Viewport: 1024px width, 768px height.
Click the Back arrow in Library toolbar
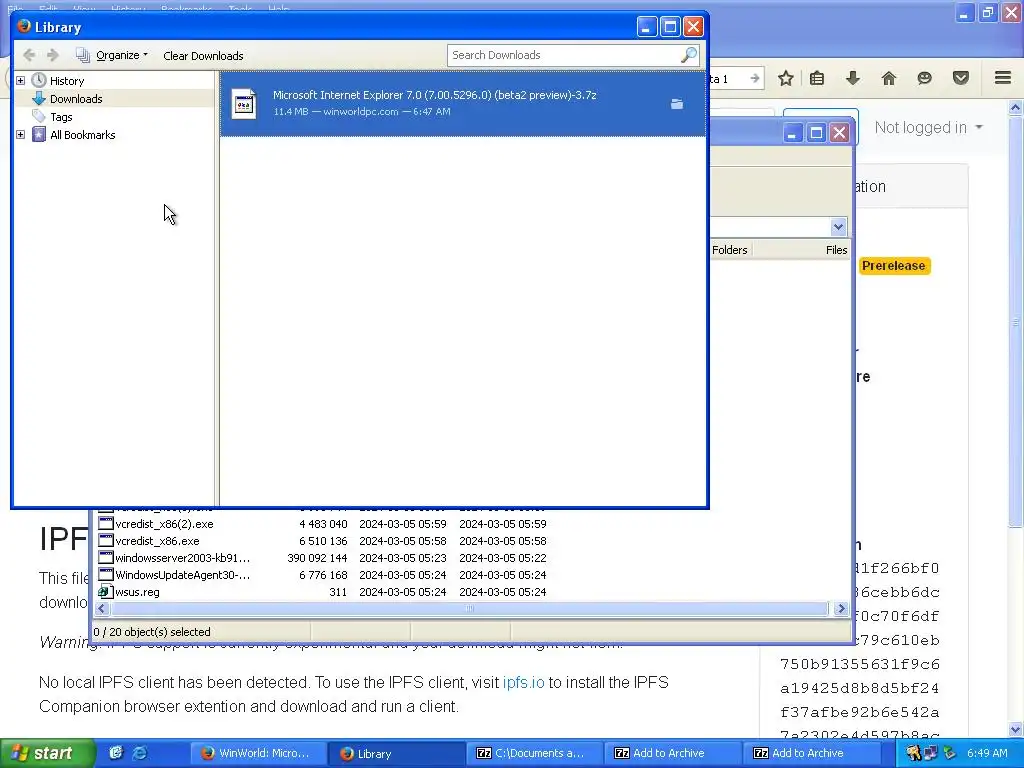29,56
